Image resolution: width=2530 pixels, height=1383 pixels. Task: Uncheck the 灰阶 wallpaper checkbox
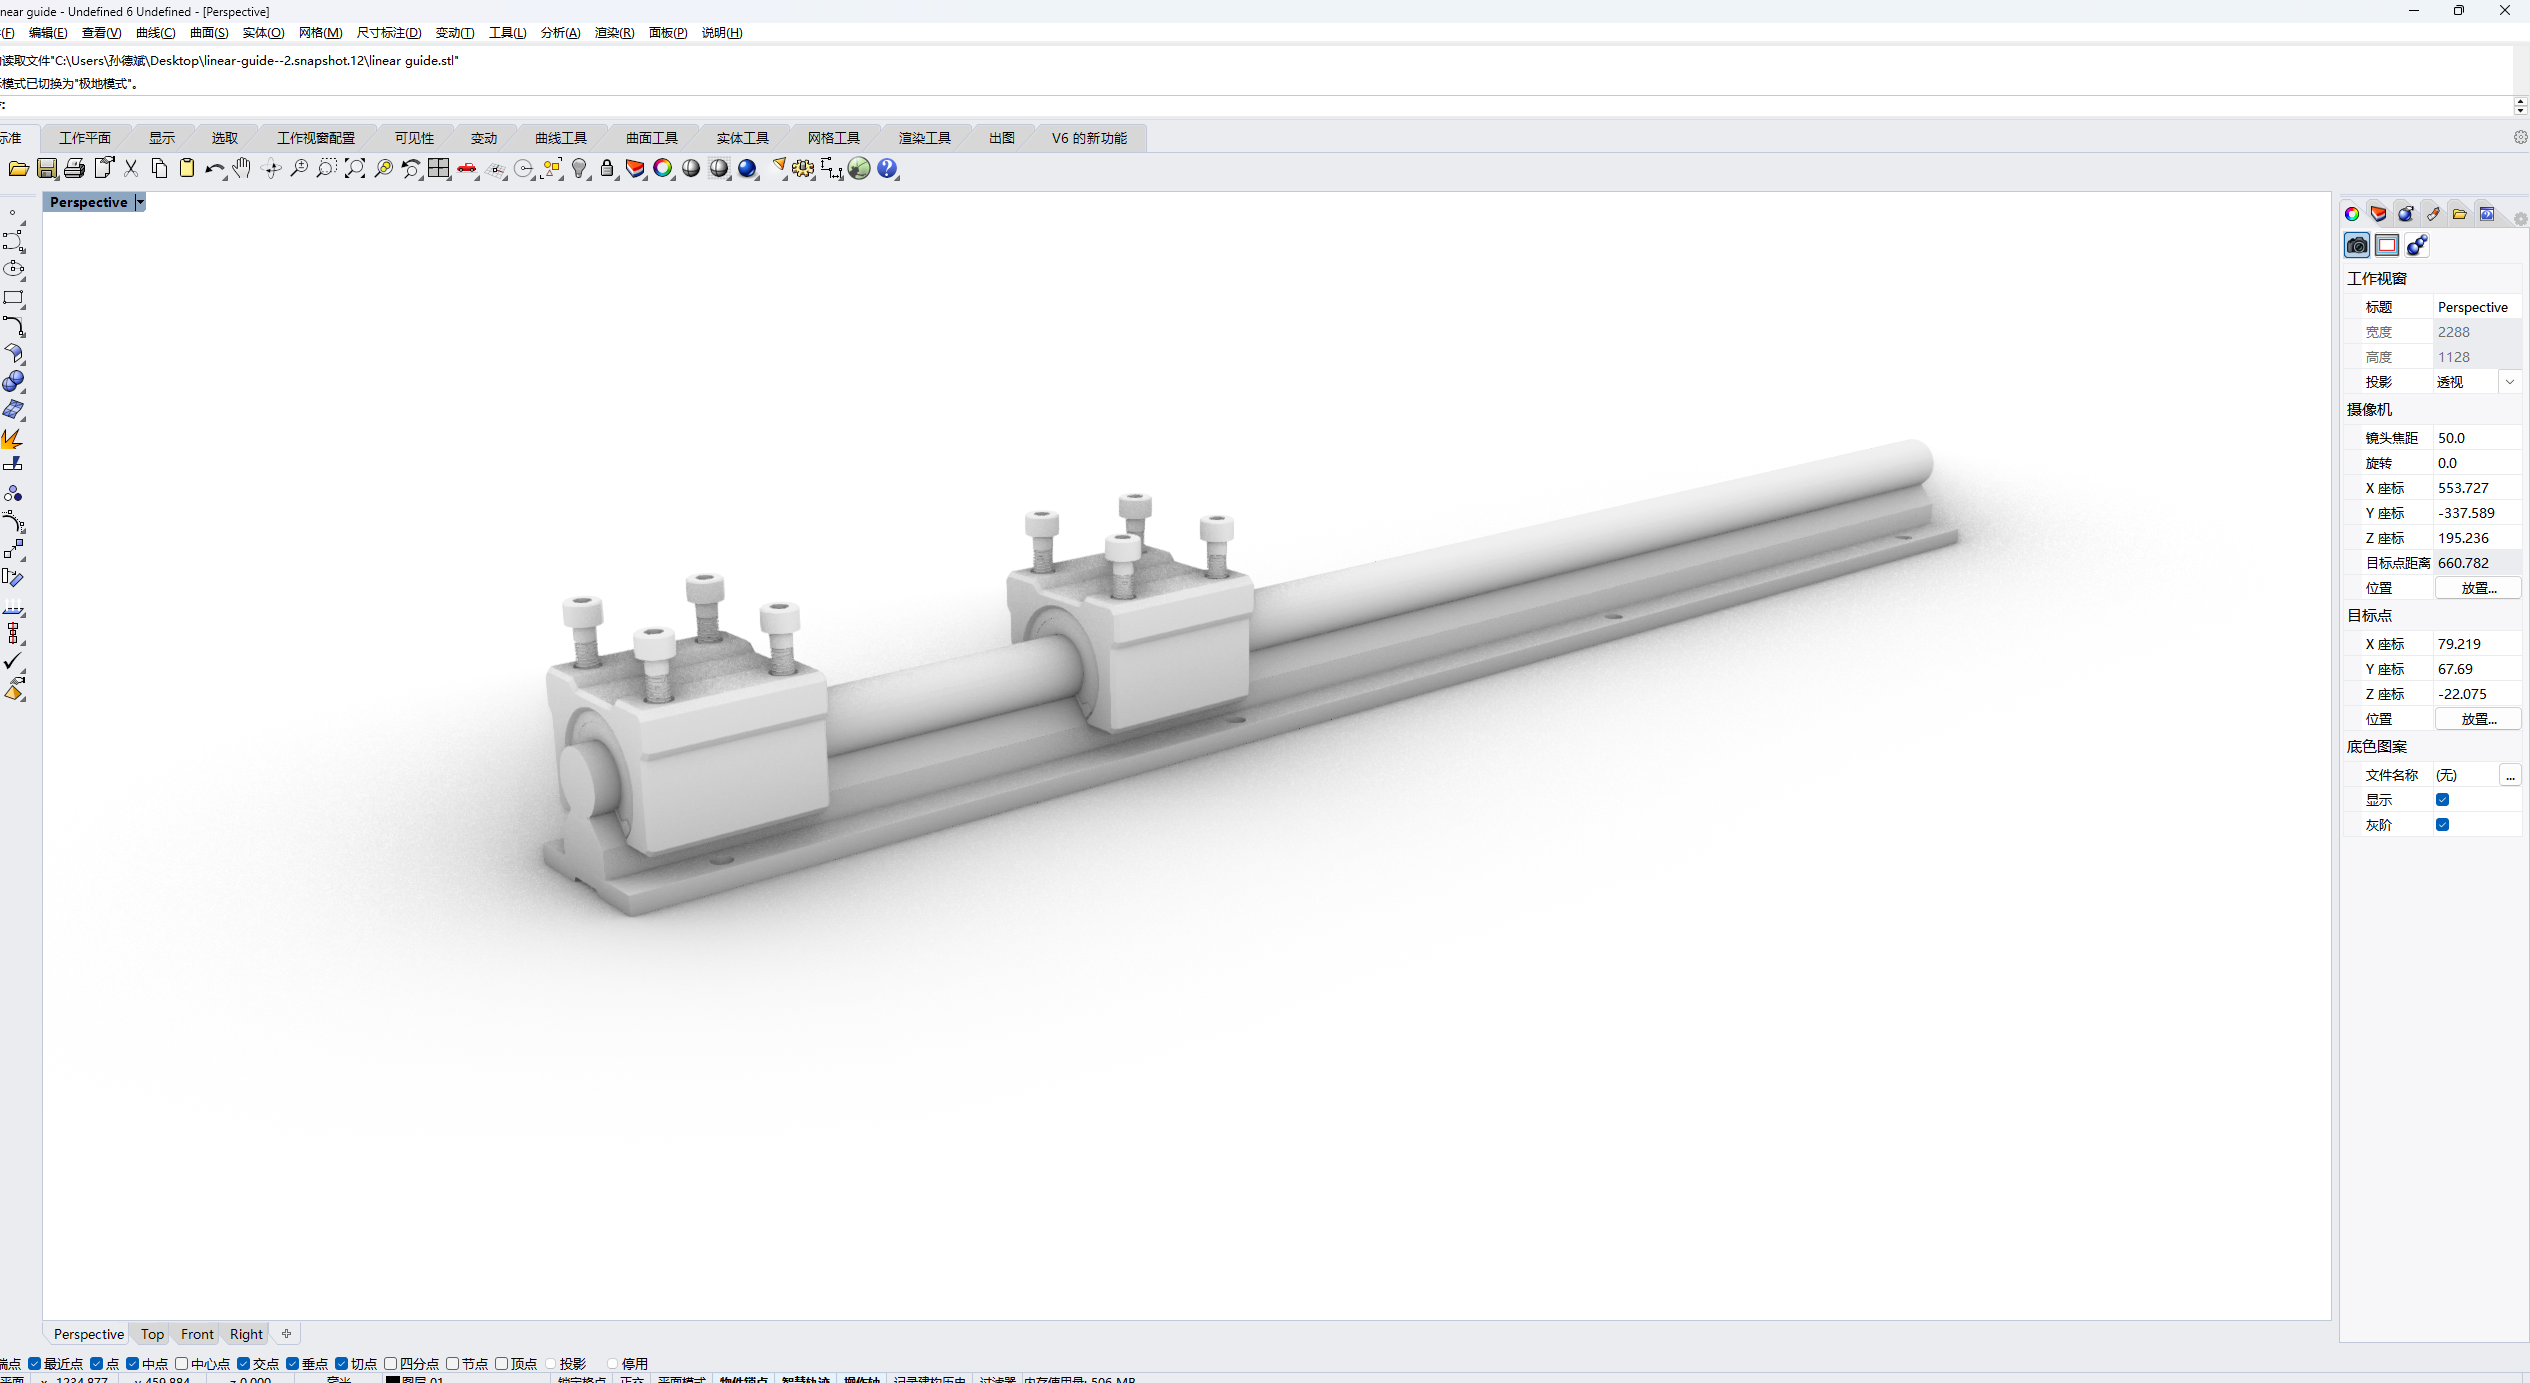click(x=2443, y=824)
